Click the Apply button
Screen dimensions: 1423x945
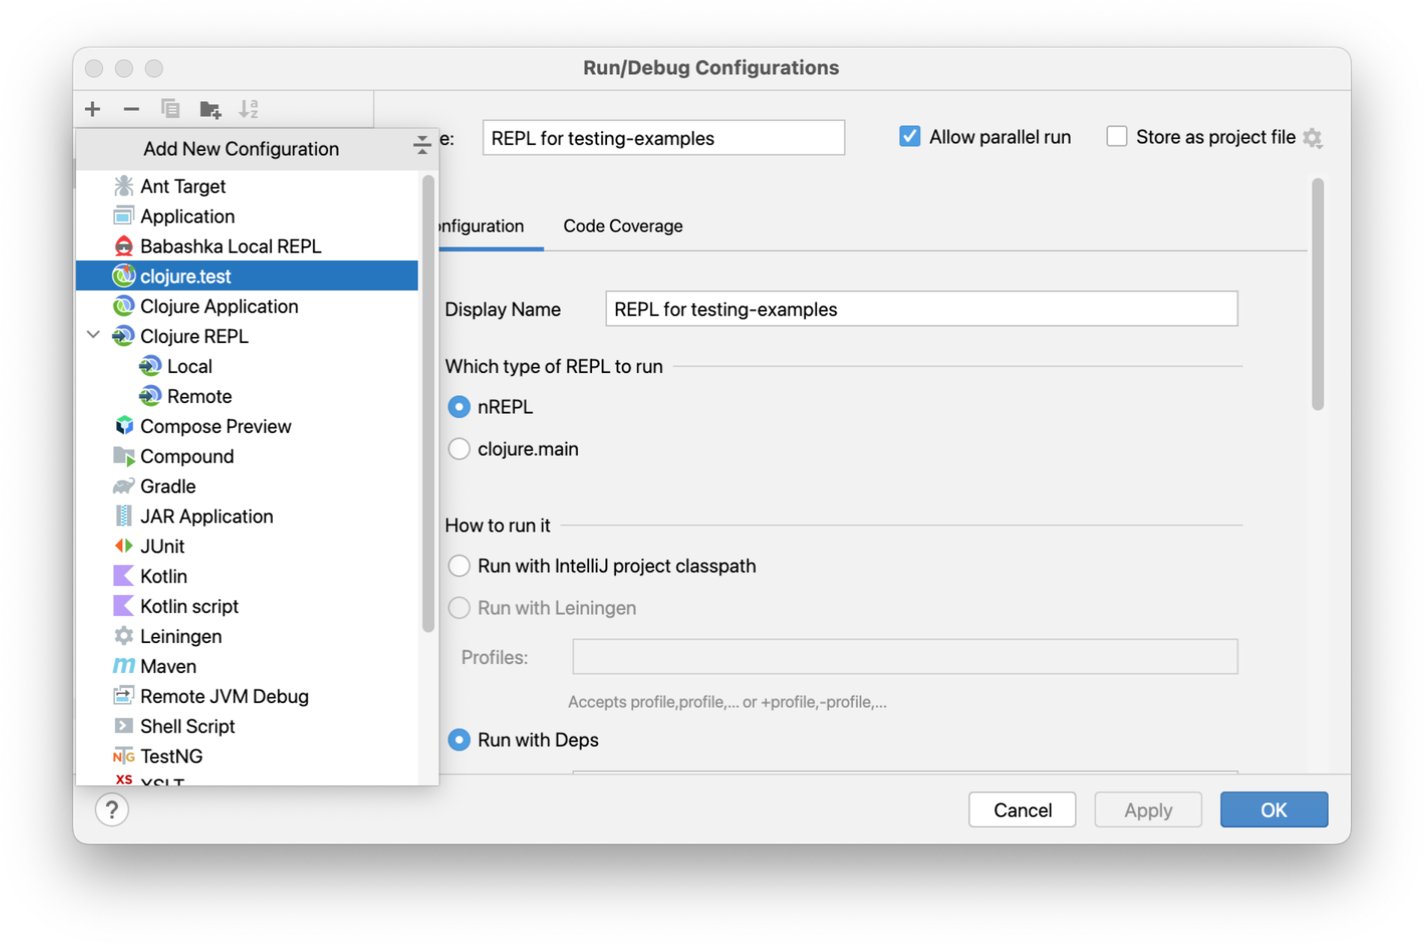tap(1148, 810)
